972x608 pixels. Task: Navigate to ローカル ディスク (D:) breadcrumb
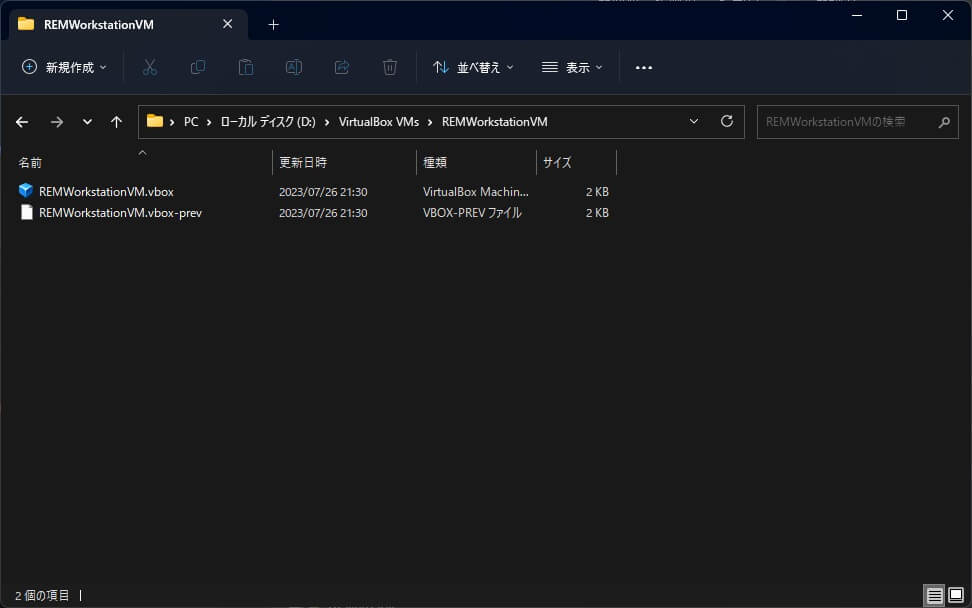pyautogui.click(x=268, y=122)
